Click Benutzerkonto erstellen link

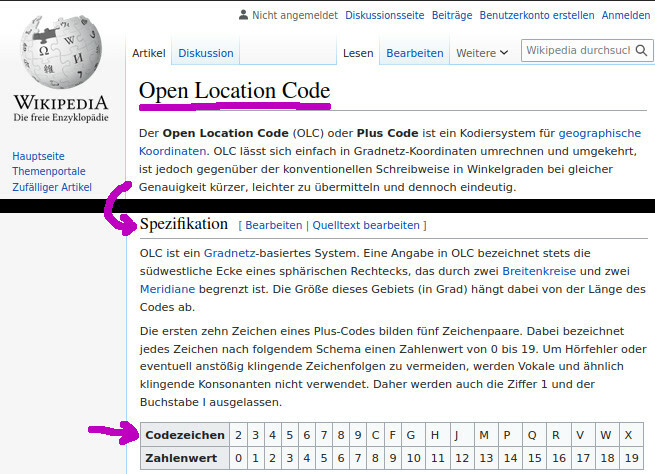(x=536, y=15)
